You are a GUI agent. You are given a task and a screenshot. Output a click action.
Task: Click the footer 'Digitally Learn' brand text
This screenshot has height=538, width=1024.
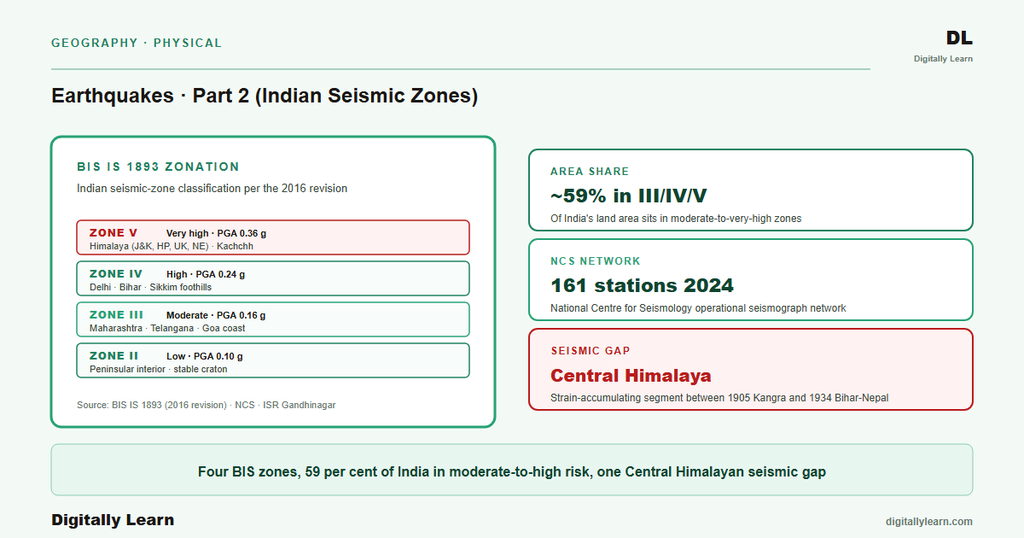tap(113, 520)
